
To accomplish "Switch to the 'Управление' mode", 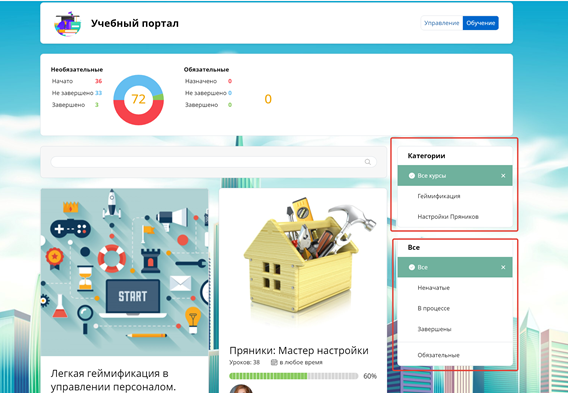I will tap(442, 23).
